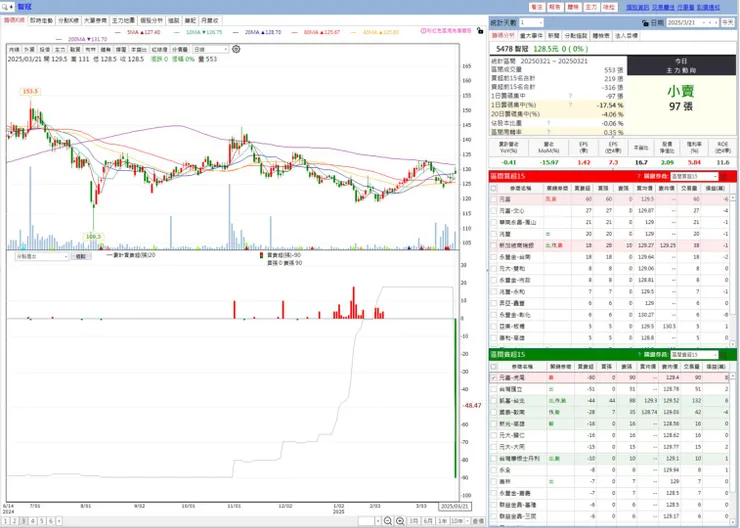740x528 pixels.
Task: Toggle the lock icon beside 日期
Action: tap(645, 23)
